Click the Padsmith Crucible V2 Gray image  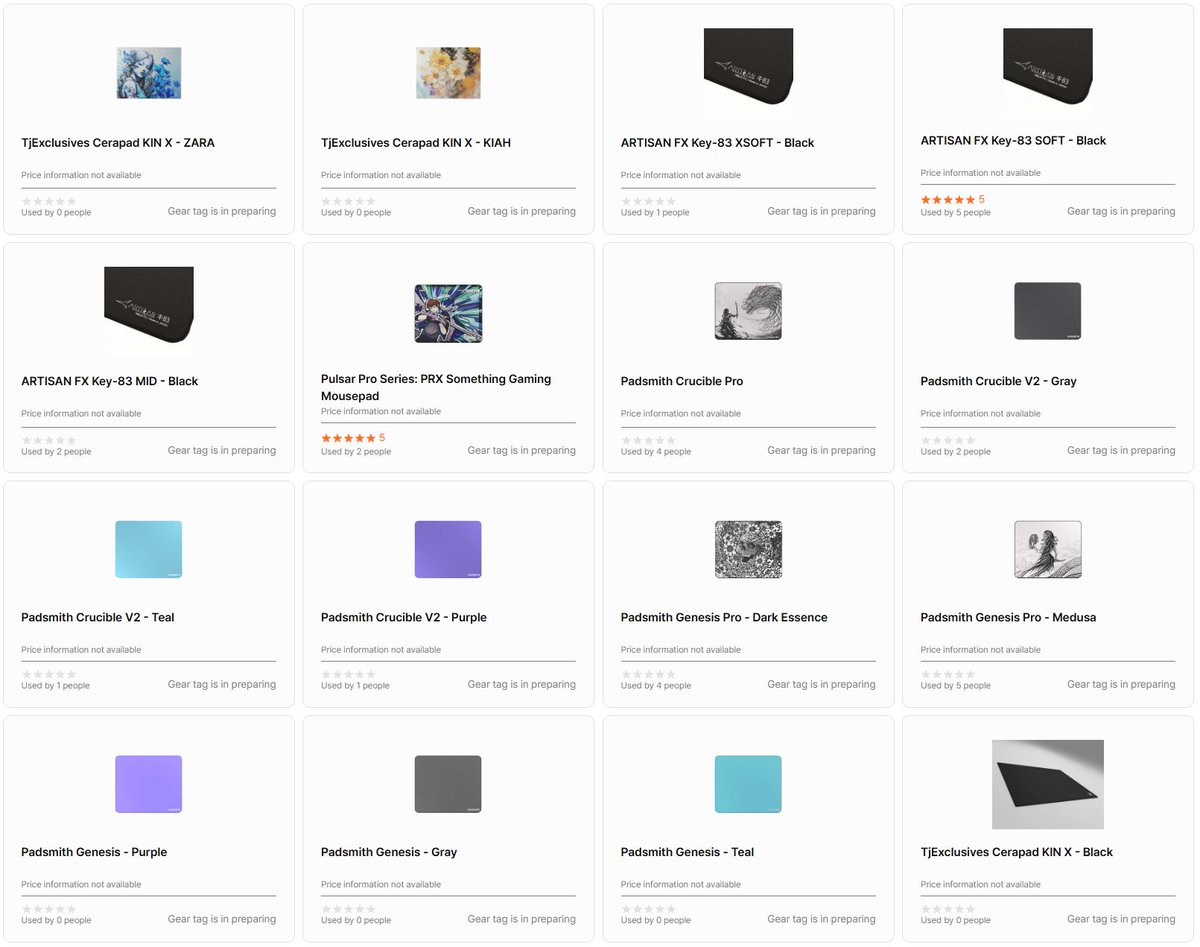pyautogui.click(x=1048, y=312)
